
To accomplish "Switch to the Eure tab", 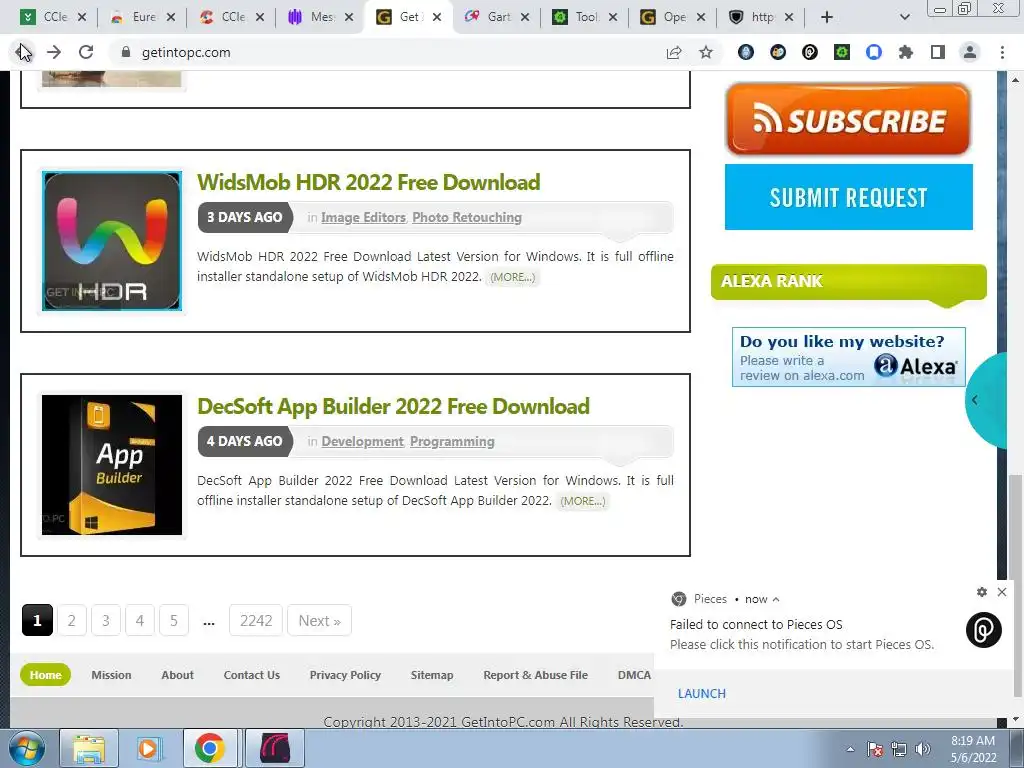I will (x=144, y=17).
